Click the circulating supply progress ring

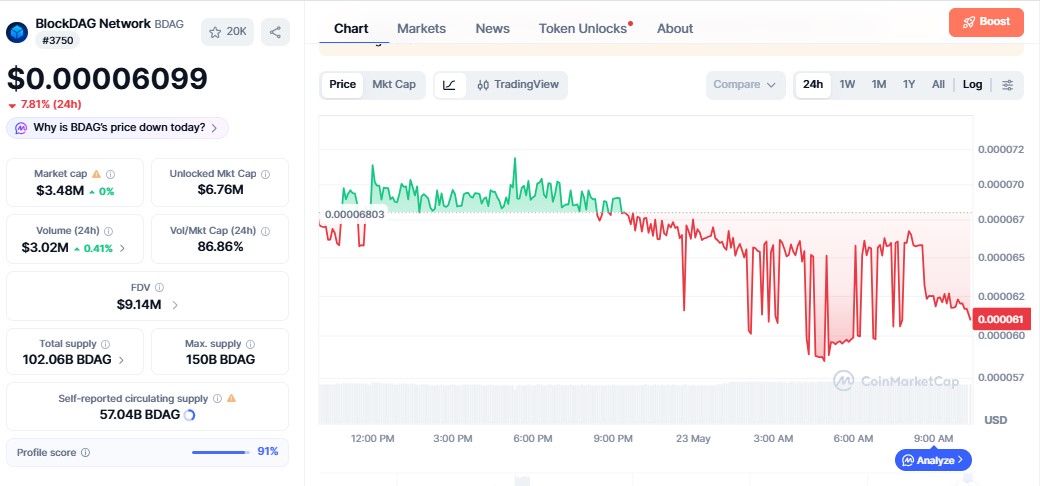coord(189,415)
